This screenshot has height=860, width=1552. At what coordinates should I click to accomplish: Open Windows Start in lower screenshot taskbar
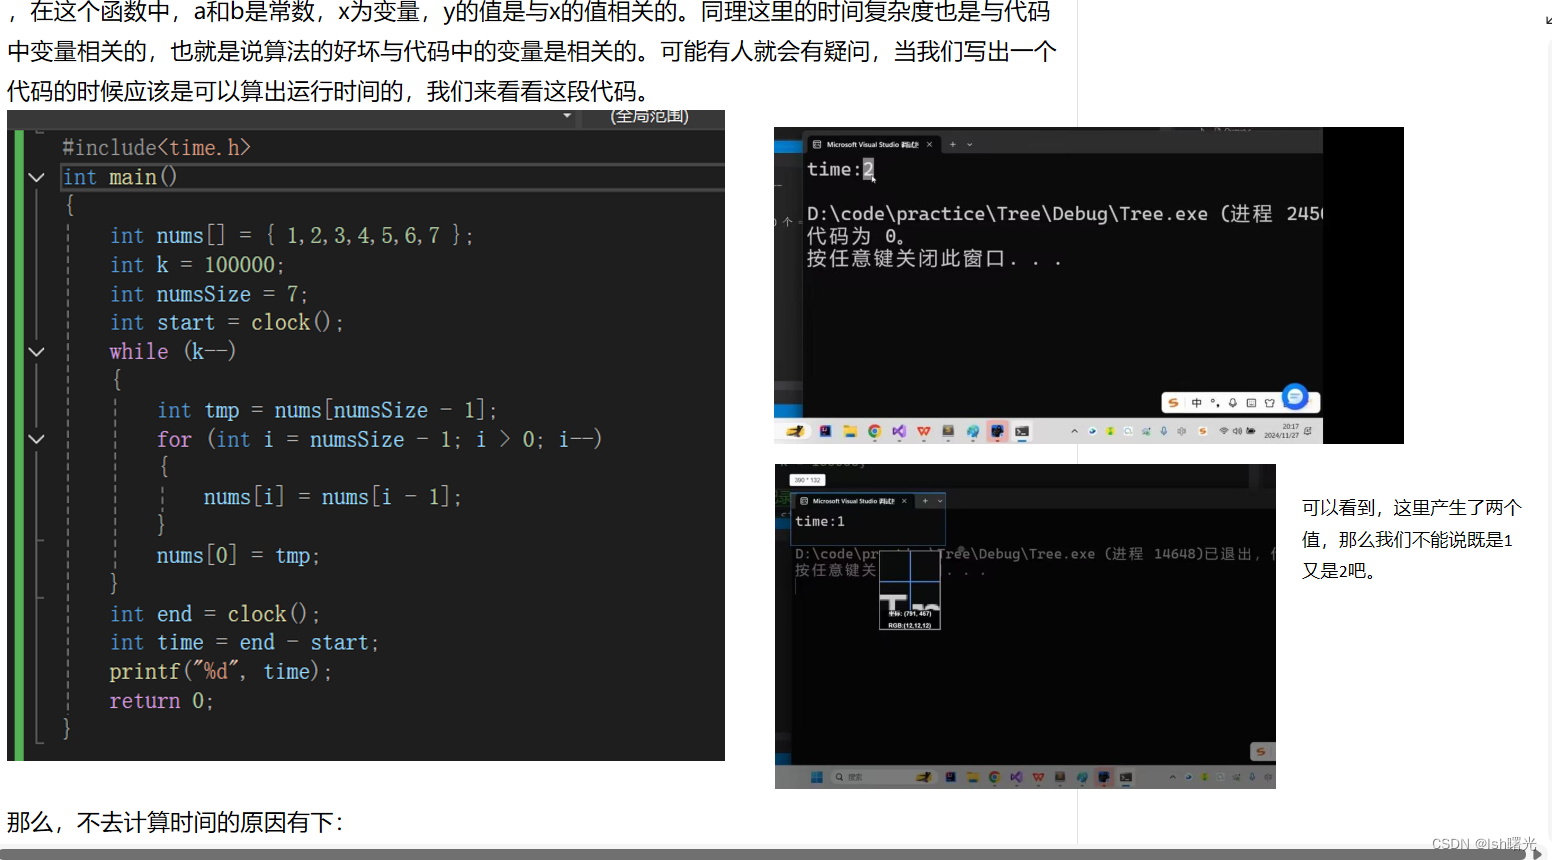tap(817, 777)
